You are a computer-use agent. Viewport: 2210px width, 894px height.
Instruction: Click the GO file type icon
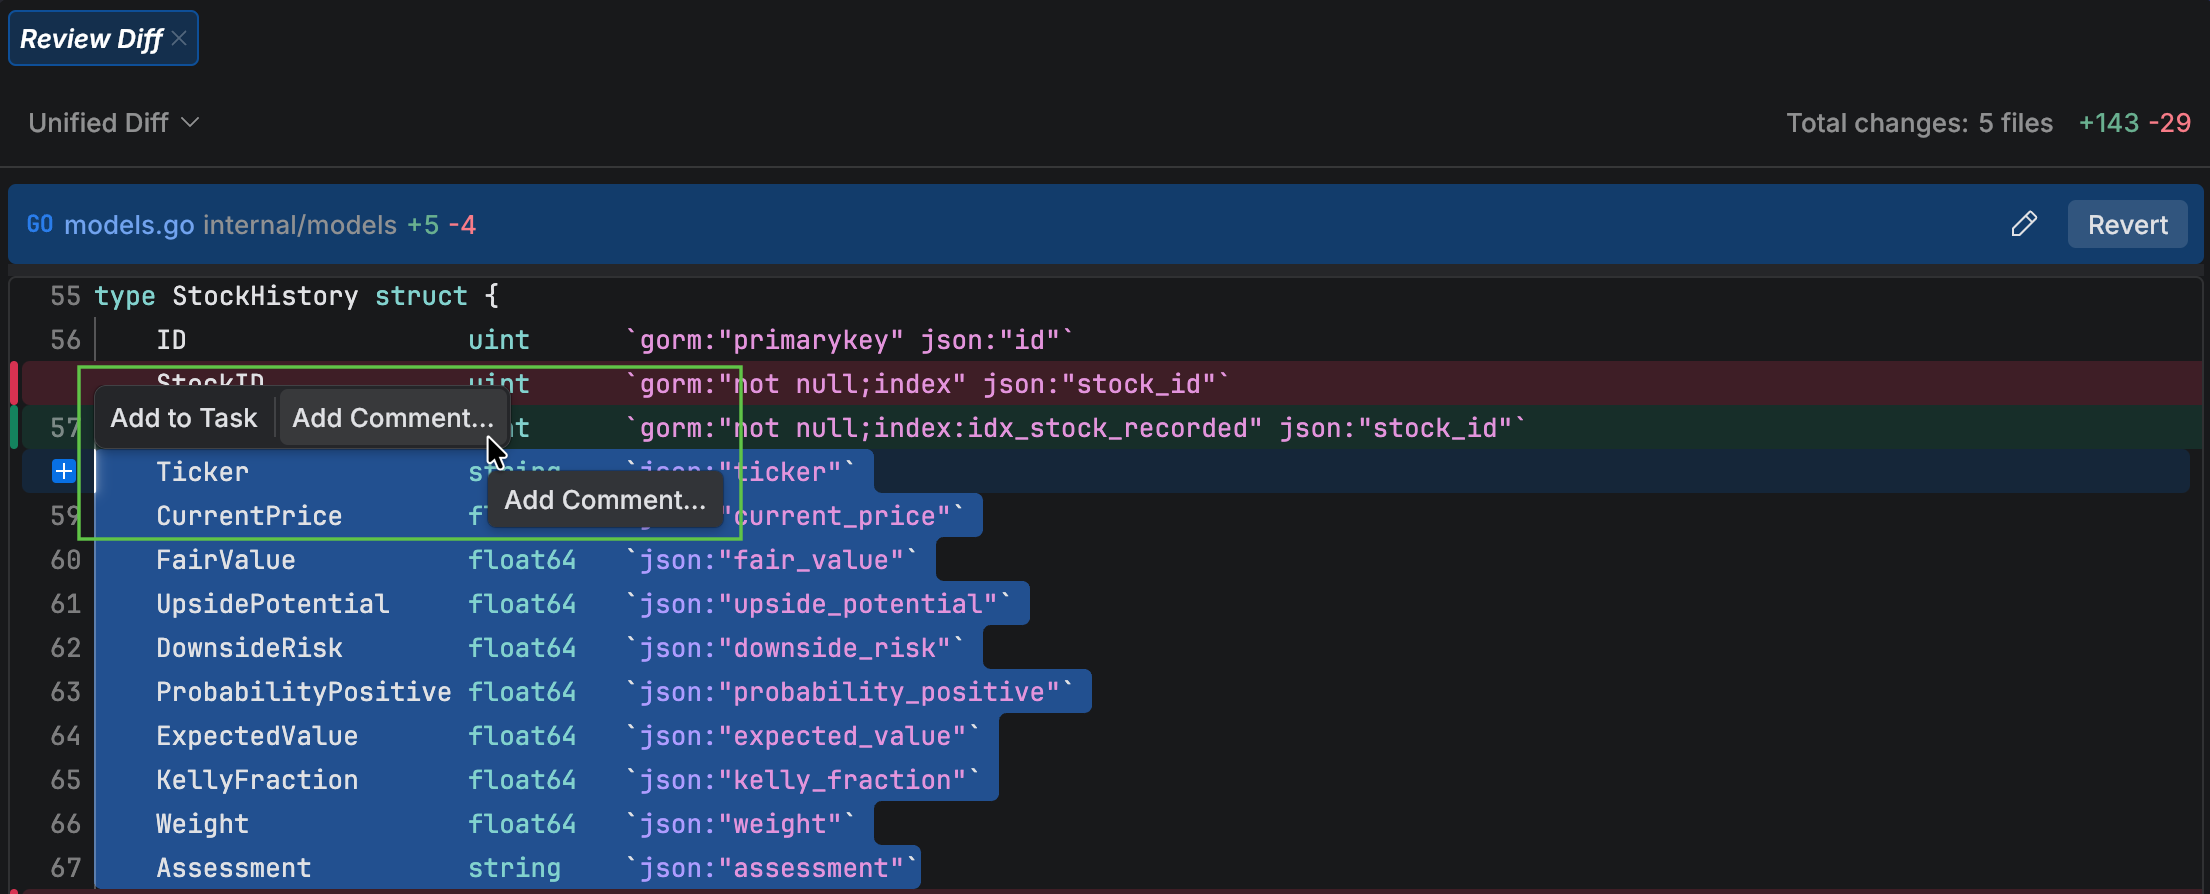pyautogui.click(x=40, y=224)
